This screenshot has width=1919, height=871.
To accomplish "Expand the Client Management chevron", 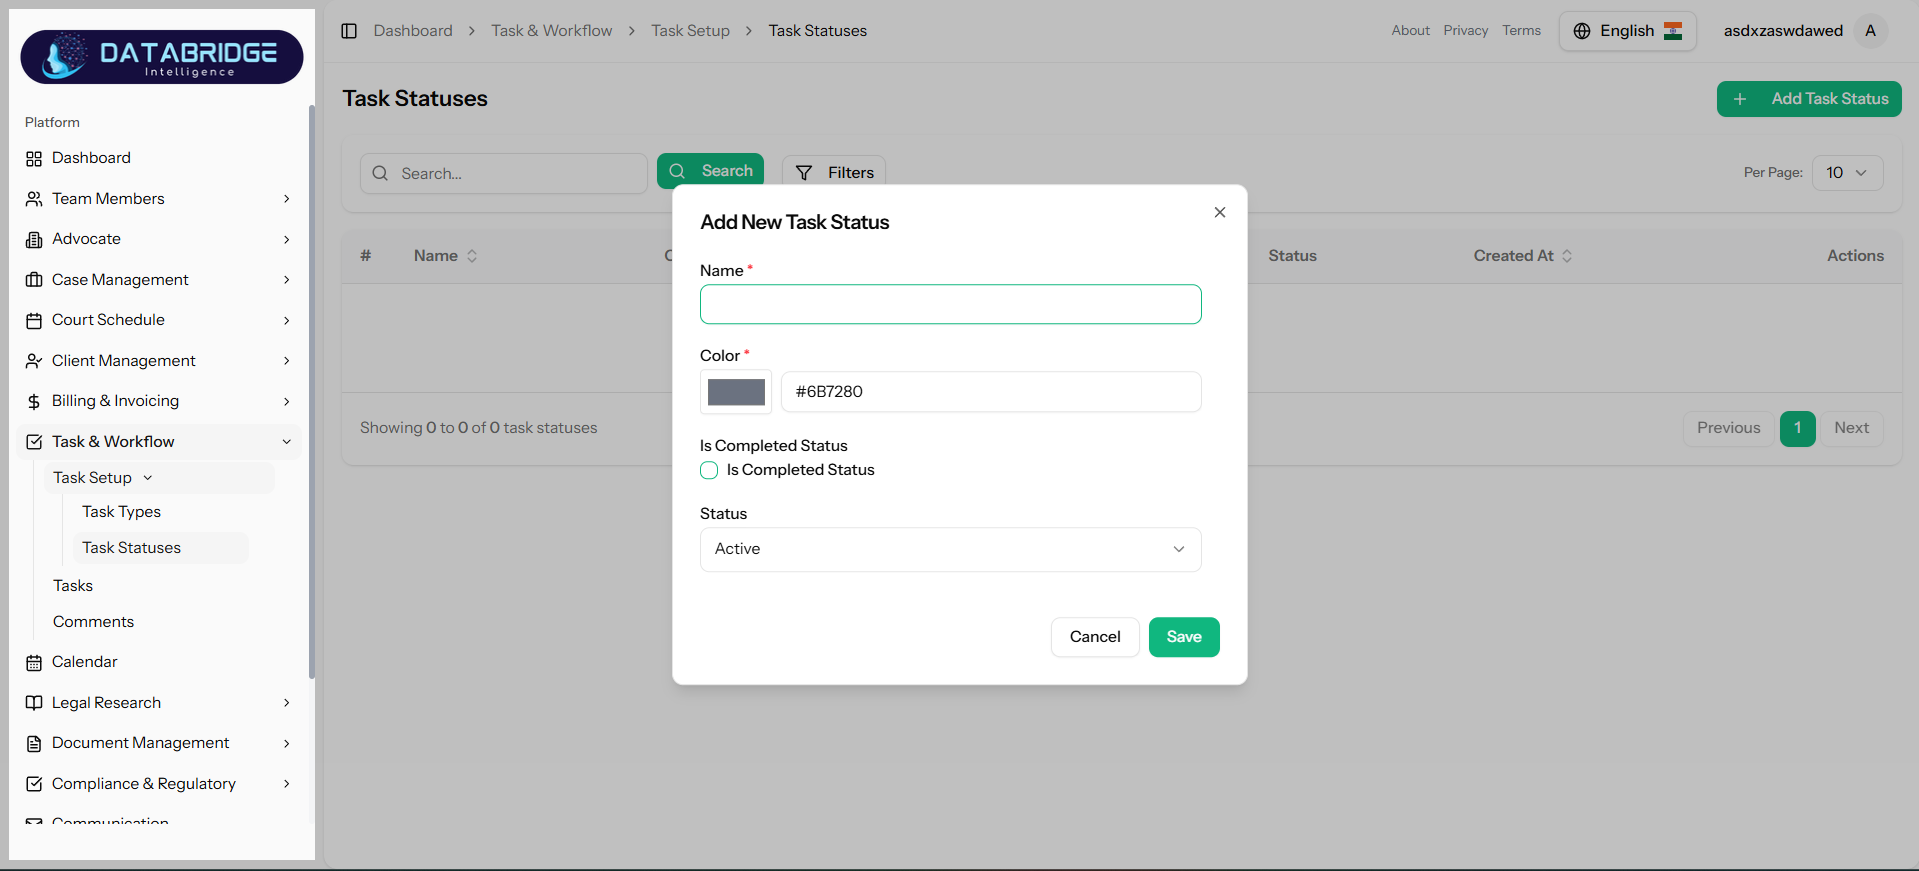I will (287, 361).
